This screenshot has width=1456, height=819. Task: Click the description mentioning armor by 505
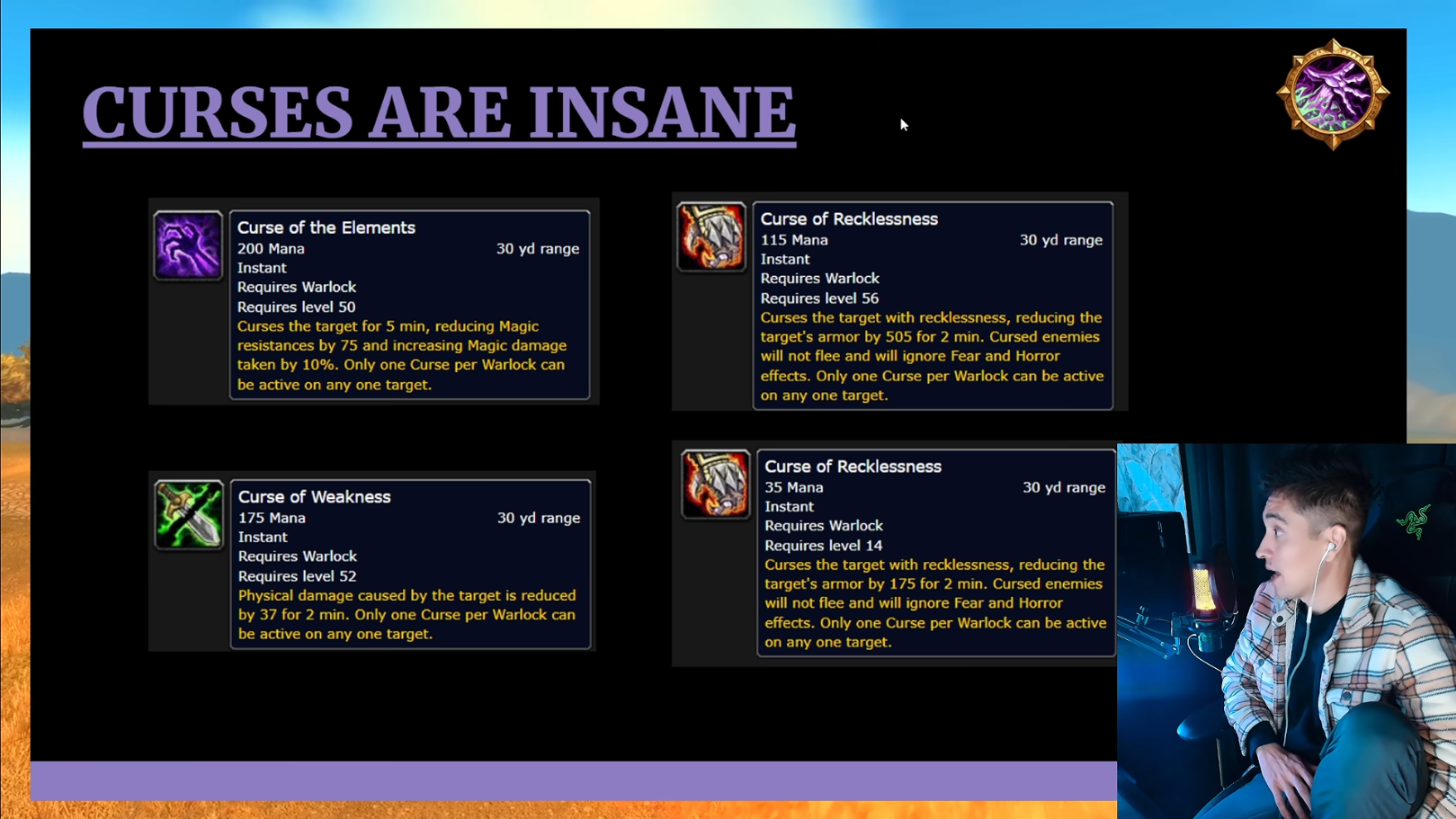[x=932, y=356]
